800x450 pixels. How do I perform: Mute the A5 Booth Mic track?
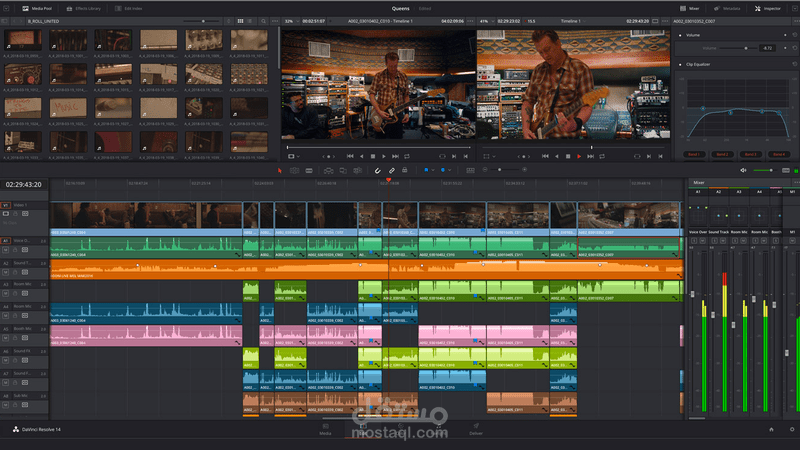tap(6, 338)
